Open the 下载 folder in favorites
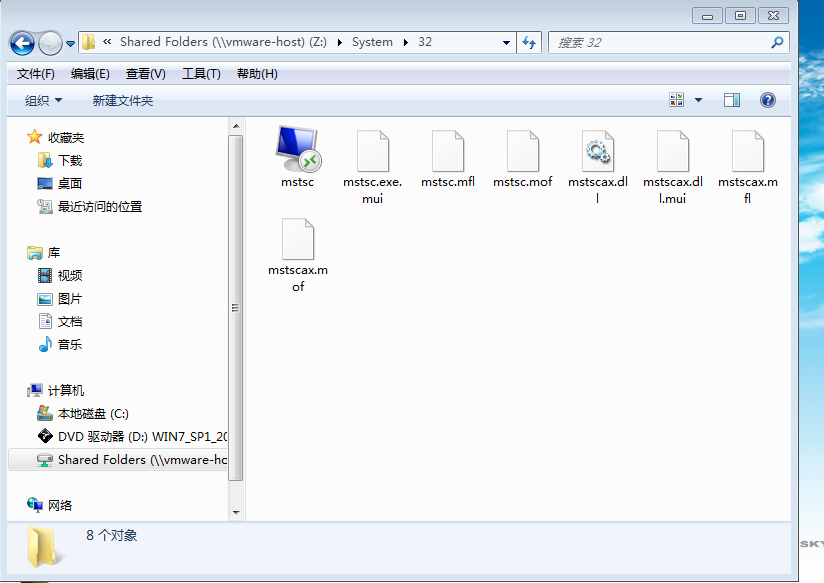 click(x=68, y=158)
